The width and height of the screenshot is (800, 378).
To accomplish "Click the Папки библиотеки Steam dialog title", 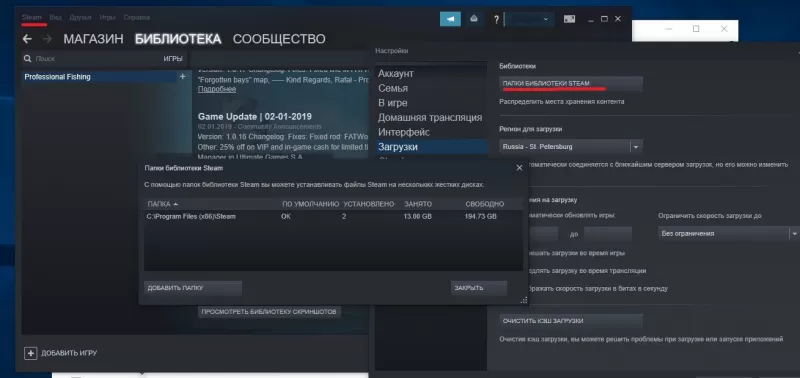I will 184,167.
